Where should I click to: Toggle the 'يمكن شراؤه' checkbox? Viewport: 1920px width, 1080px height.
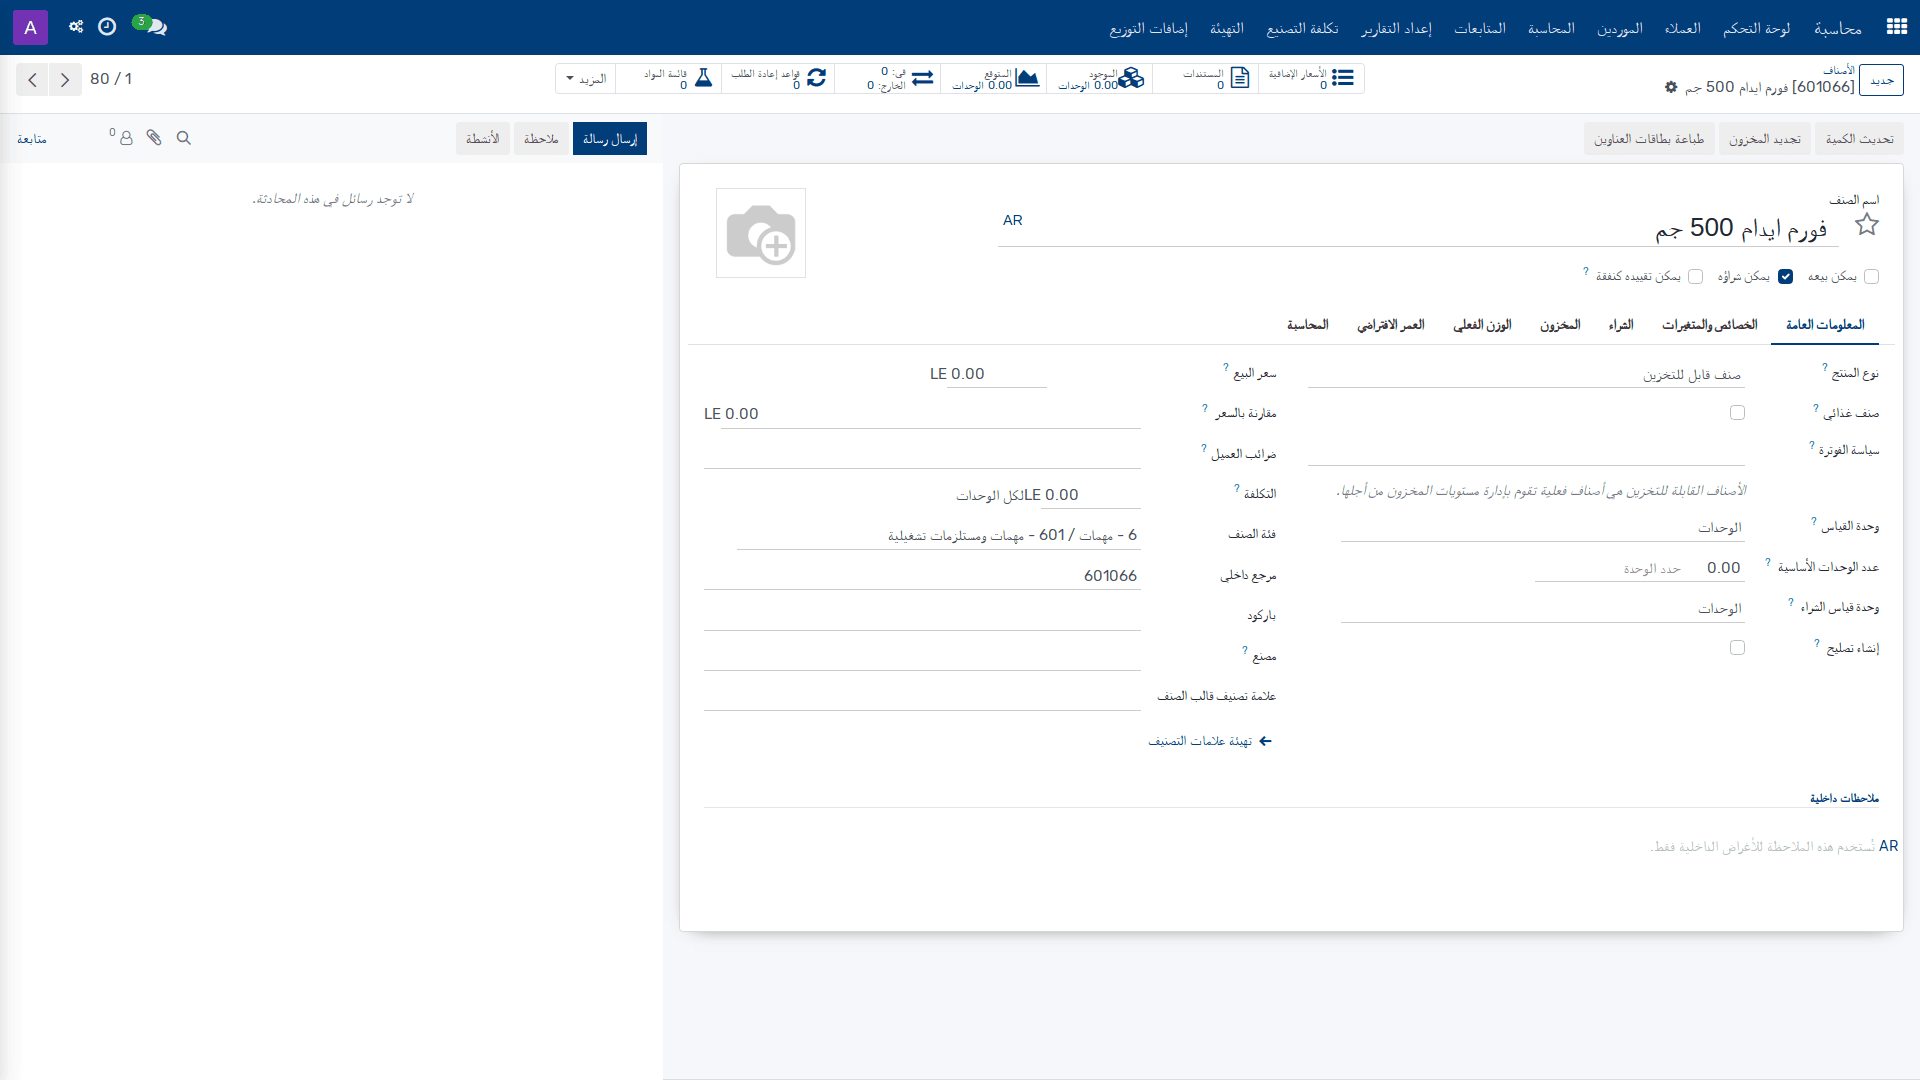click(1785, 277)
